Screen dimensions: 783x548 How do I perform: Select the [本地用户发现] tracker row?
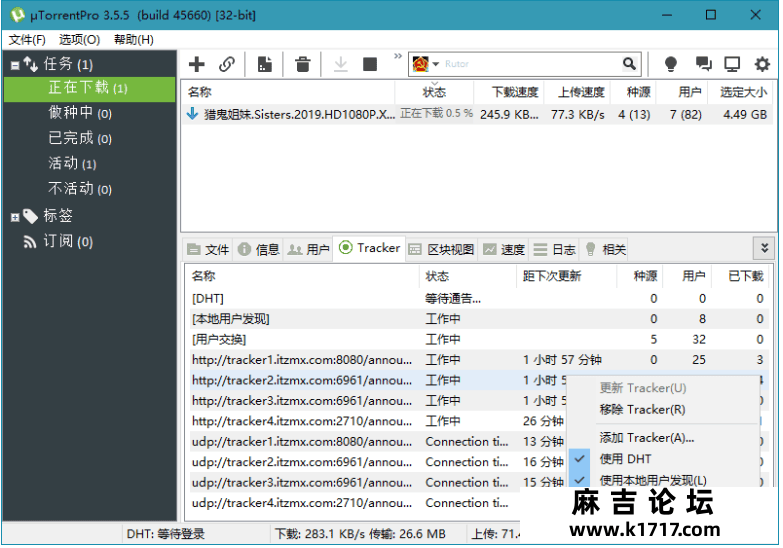(478, 319)
